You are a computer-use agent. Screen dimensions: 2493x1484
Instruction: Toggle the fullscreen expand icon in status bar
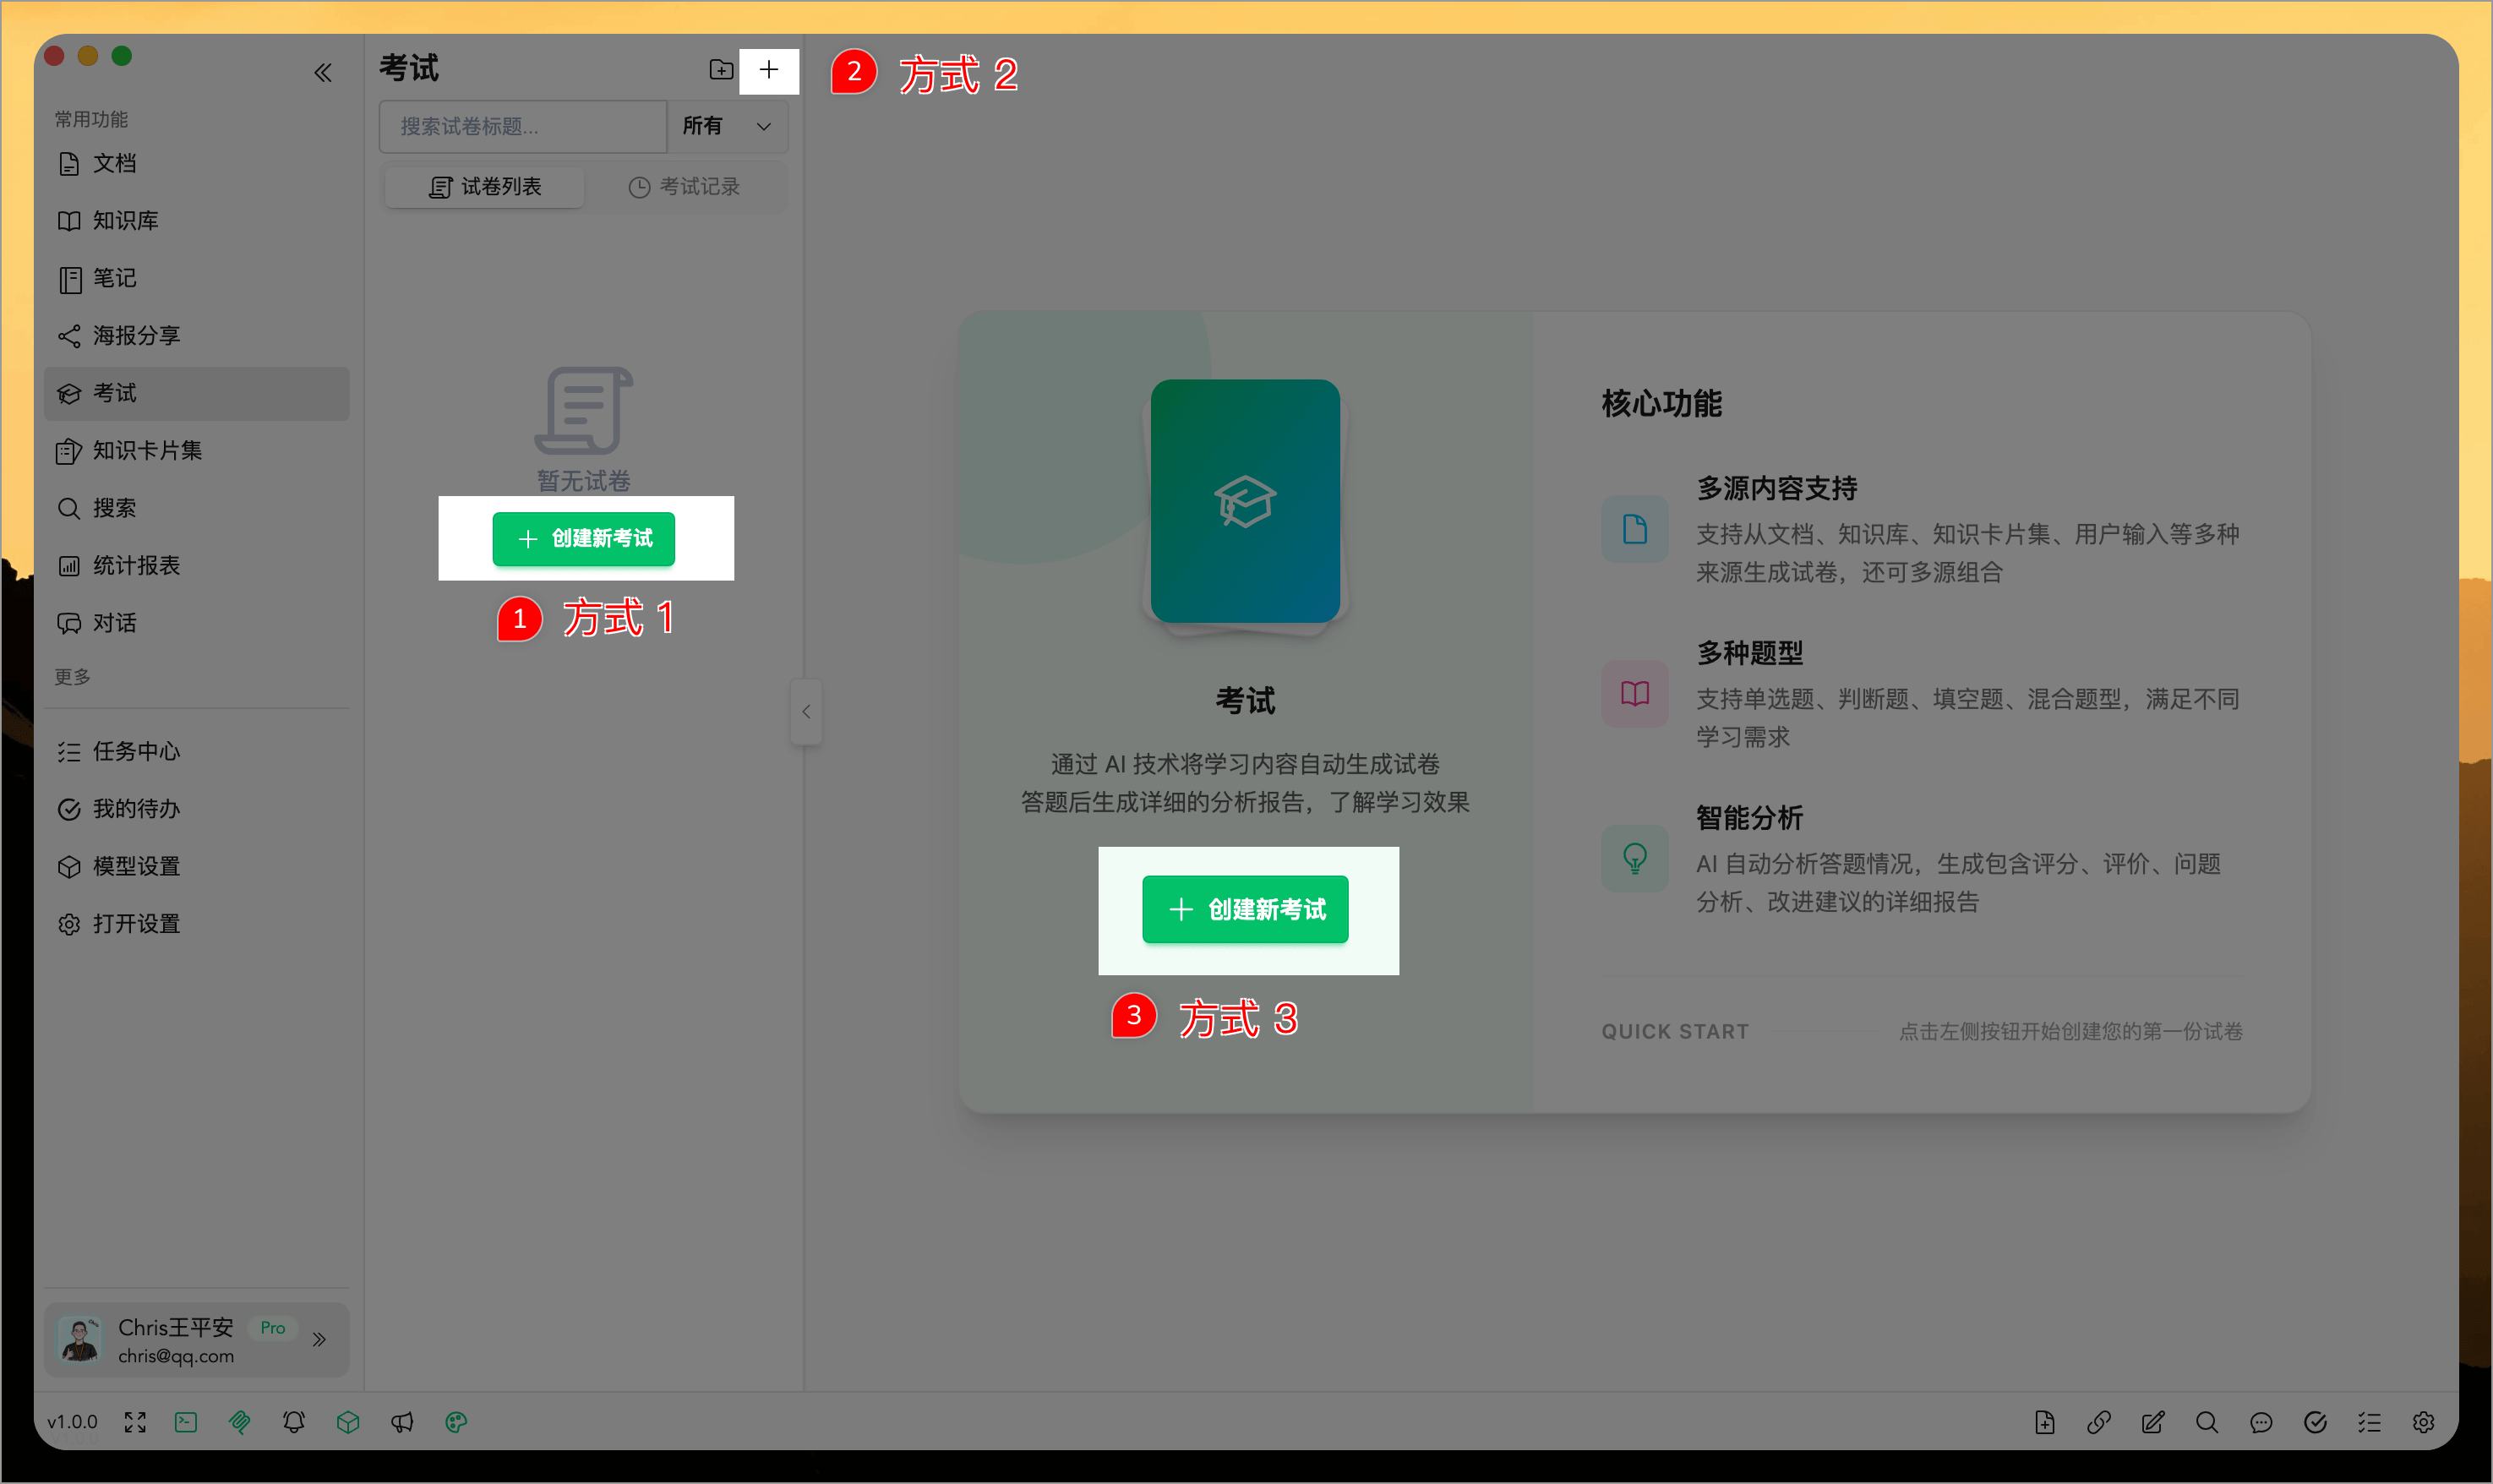pyautogui.click(x=135, y=1421)
